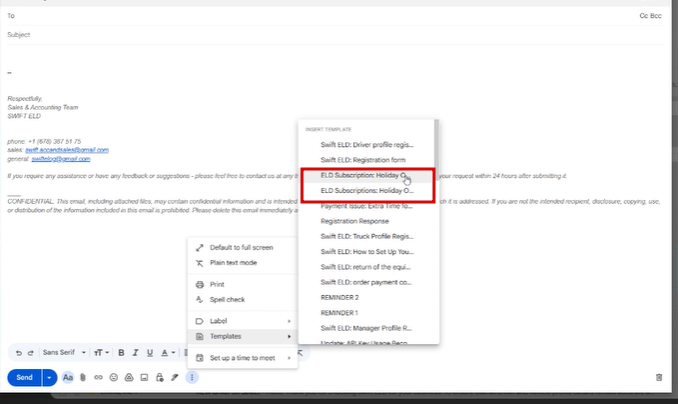Click the Send button
The height and width of the screenshot is (404, 678).
pyautogui.click(x=24, y=378)
